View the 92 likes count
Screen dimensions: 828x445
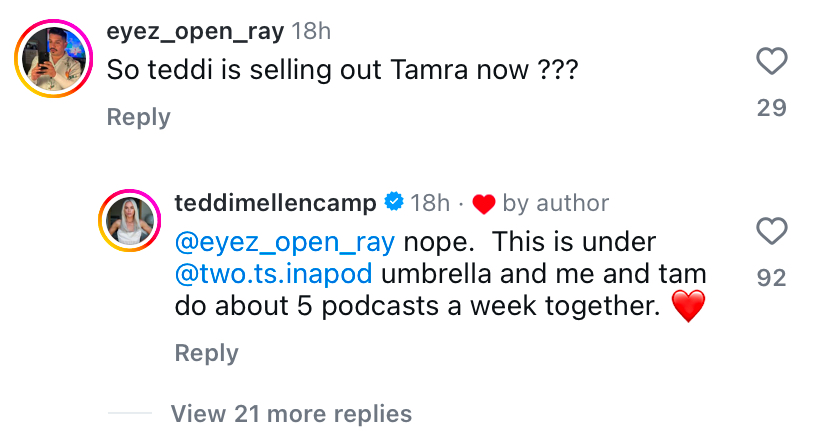pyautogui.click(x=771, y=278)
